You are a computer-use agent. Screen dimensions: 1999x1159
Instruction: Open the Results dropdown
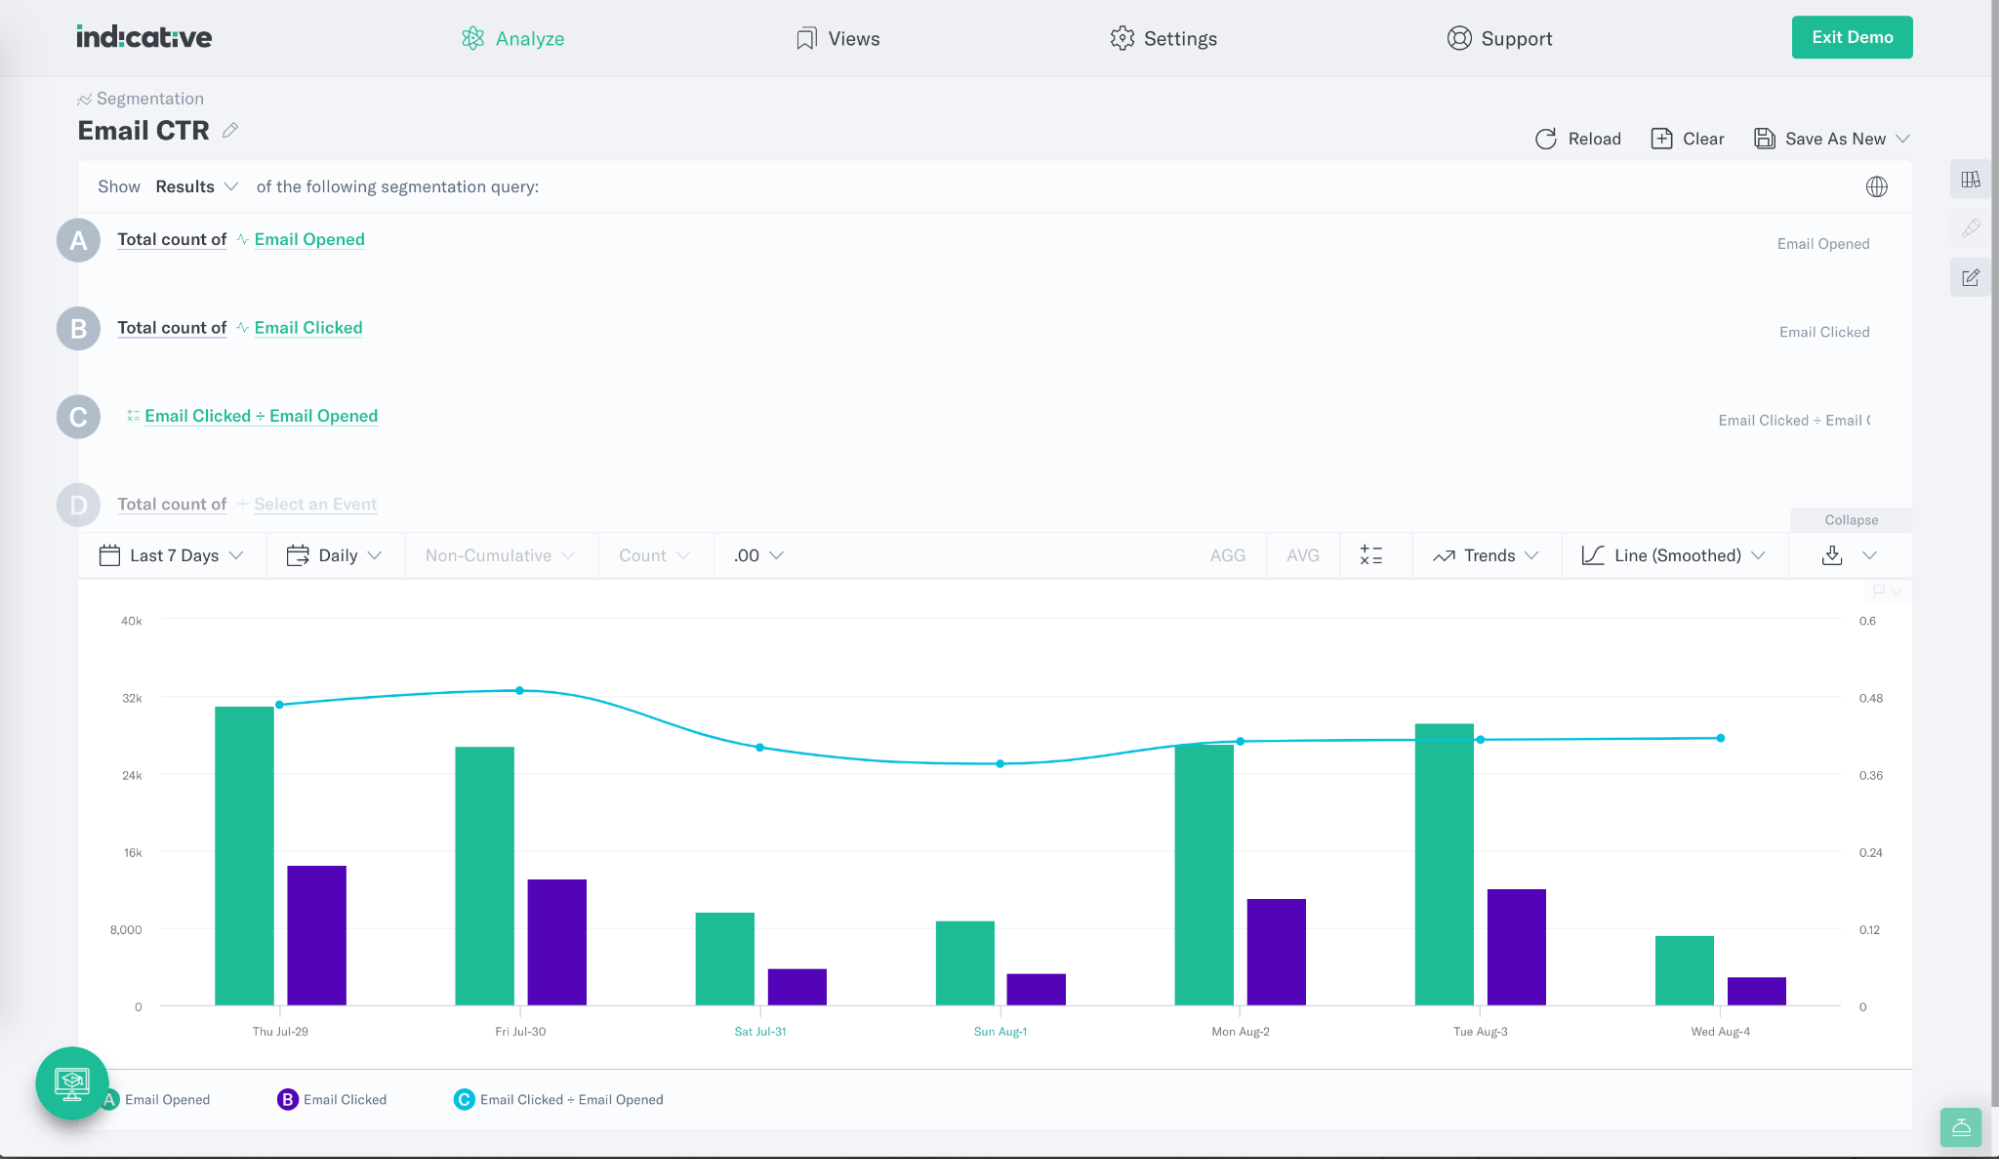click(196, 186)
